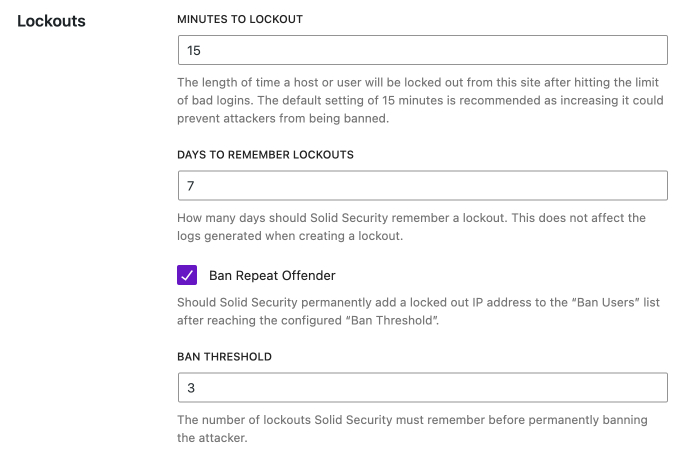Click the white checkmark in the purple box

(x=187, y=275)
